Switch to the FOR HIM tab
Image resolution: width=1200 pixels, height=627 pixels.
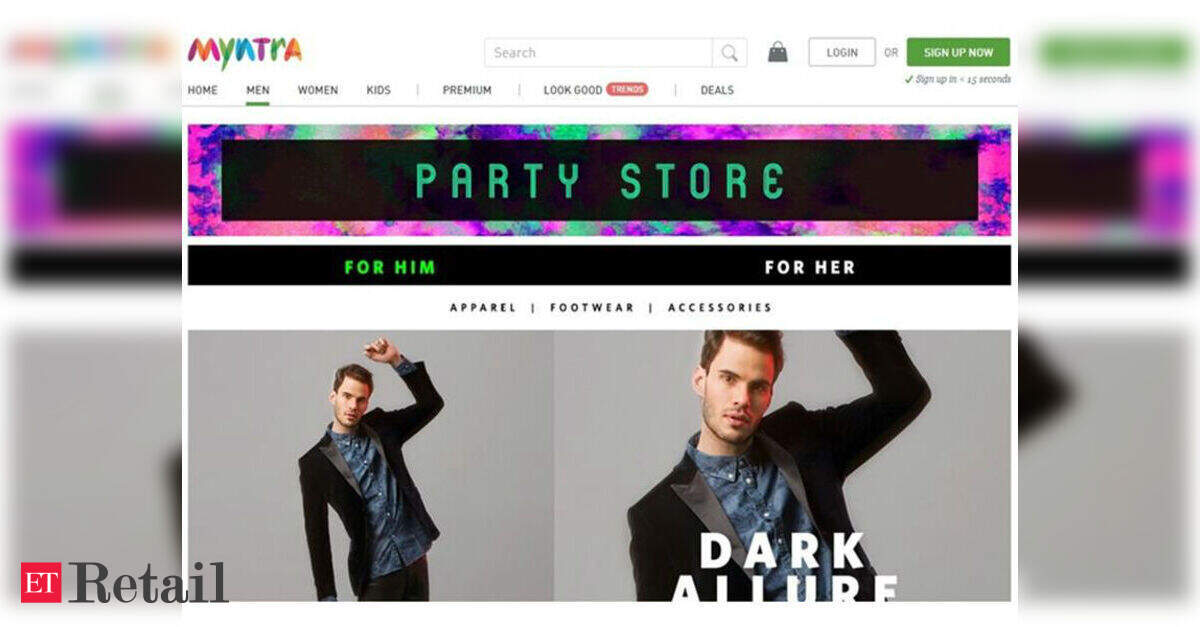[390, 267]
